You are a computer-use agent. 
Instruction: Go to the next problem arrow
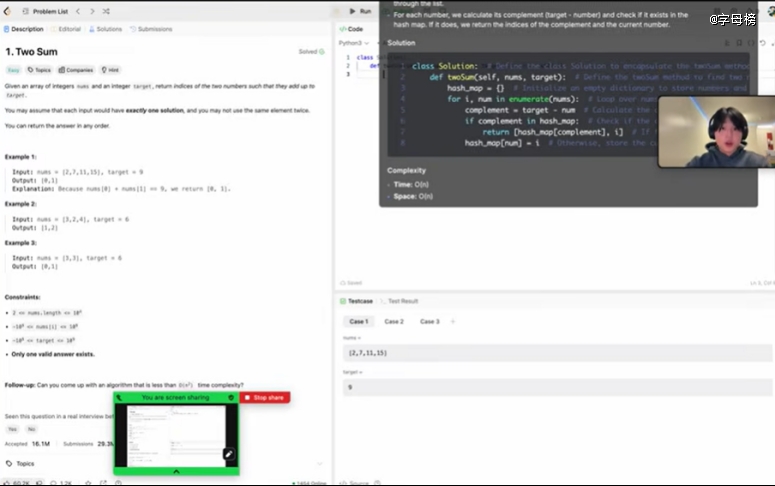point(92,11)
